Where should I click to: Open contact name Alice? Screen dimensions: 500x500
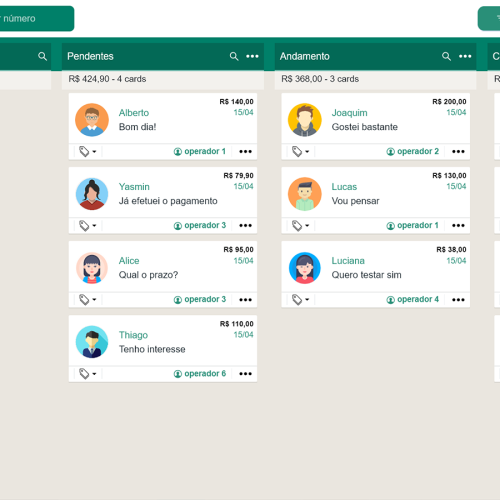129,261
